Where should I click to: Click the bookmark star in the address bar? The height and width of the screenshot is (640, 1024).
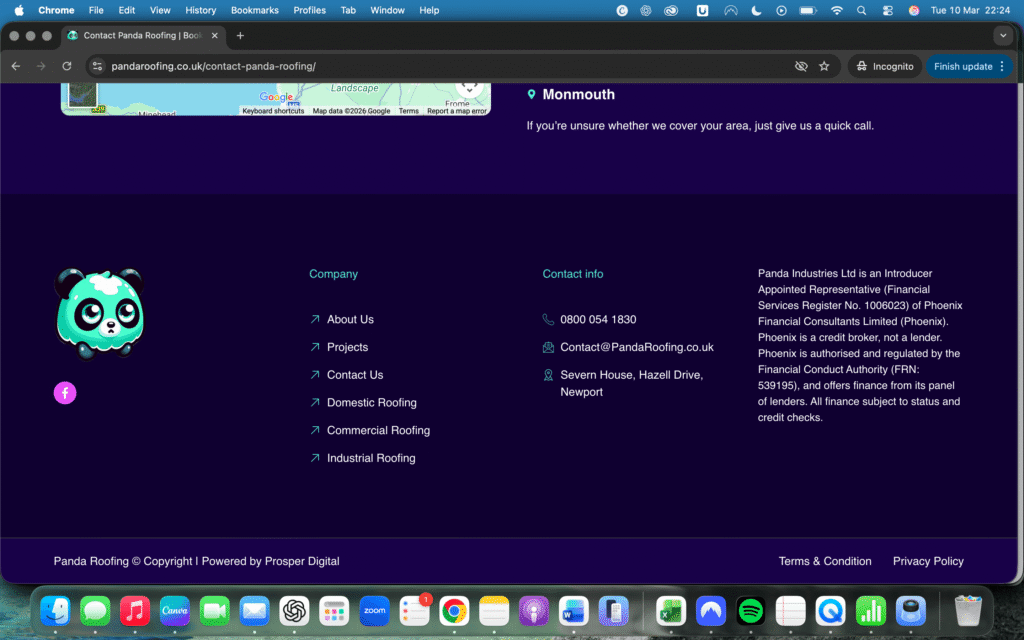click(x=824, y=66)
